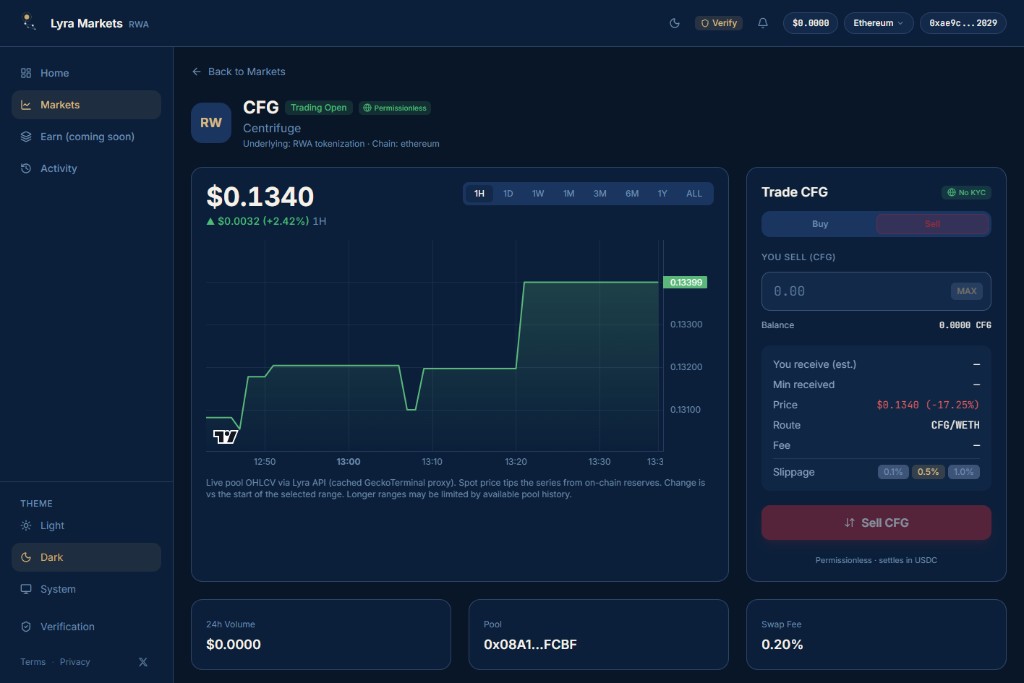Click the Trading Open badge
The image size is (1024, 683).
319,108
